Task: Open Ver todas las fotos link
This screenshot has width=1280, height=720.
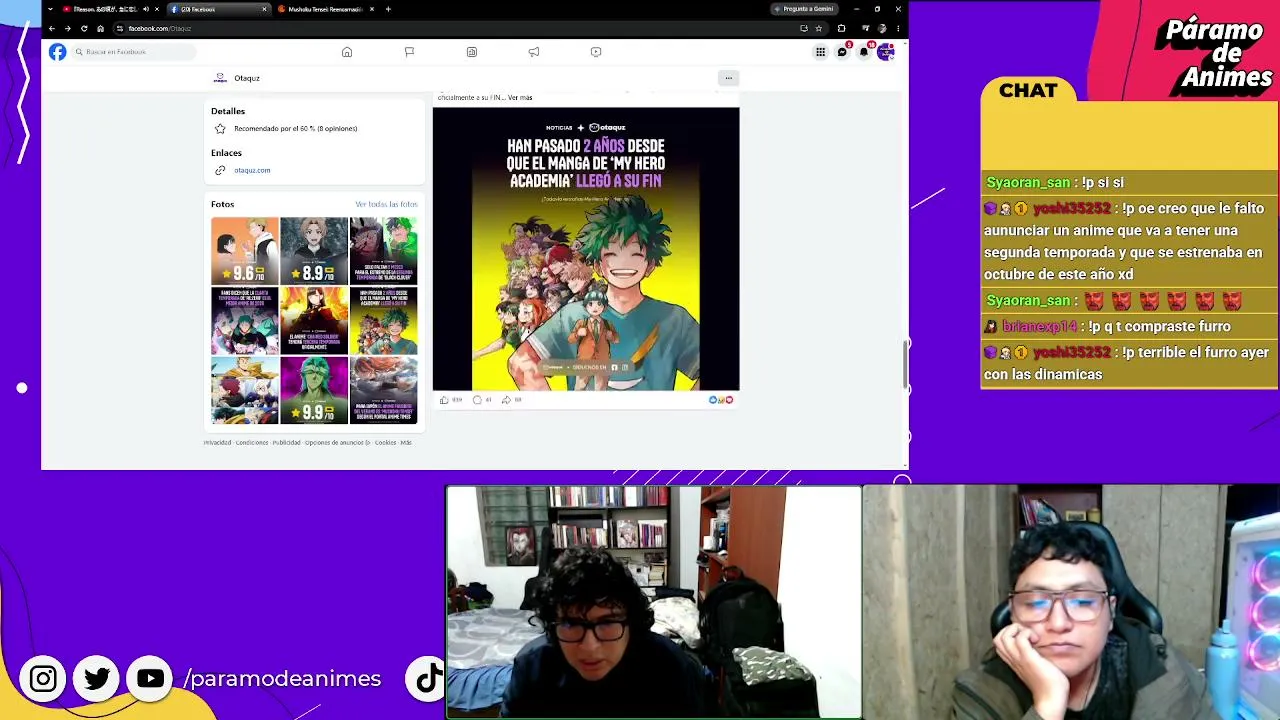Action: (386, 204)
